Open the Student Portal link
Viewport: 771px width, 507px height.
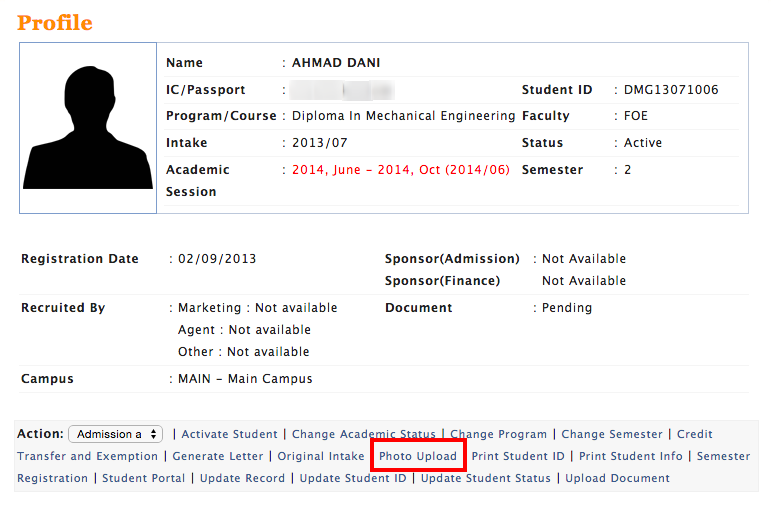pos(144,478)
